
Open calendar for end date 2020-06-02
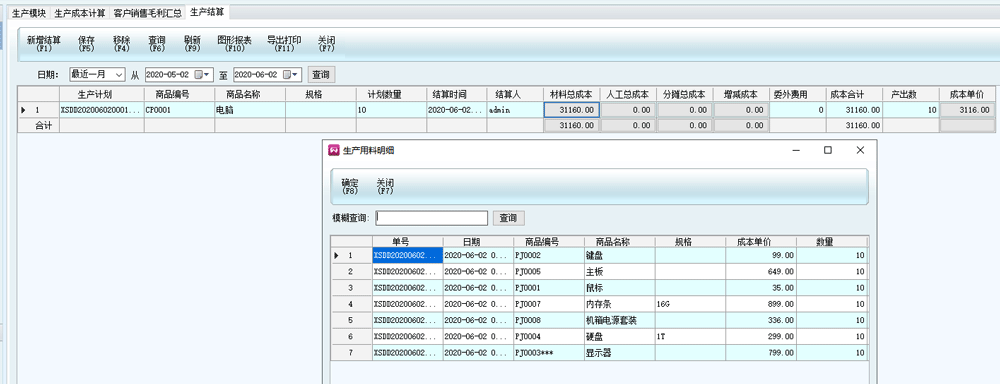coord(290,75)
